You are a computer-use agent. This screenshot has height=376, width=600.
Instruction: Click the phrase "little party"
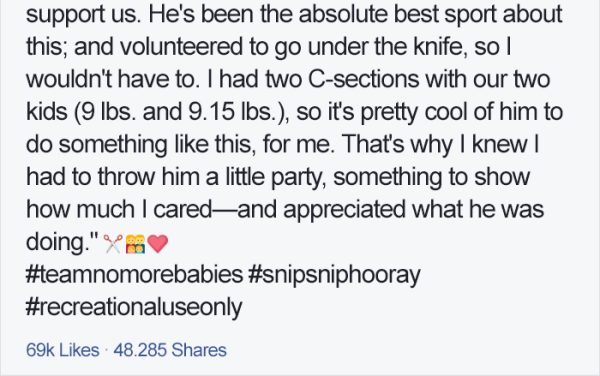pyautogui.click(x=273, y=177)
